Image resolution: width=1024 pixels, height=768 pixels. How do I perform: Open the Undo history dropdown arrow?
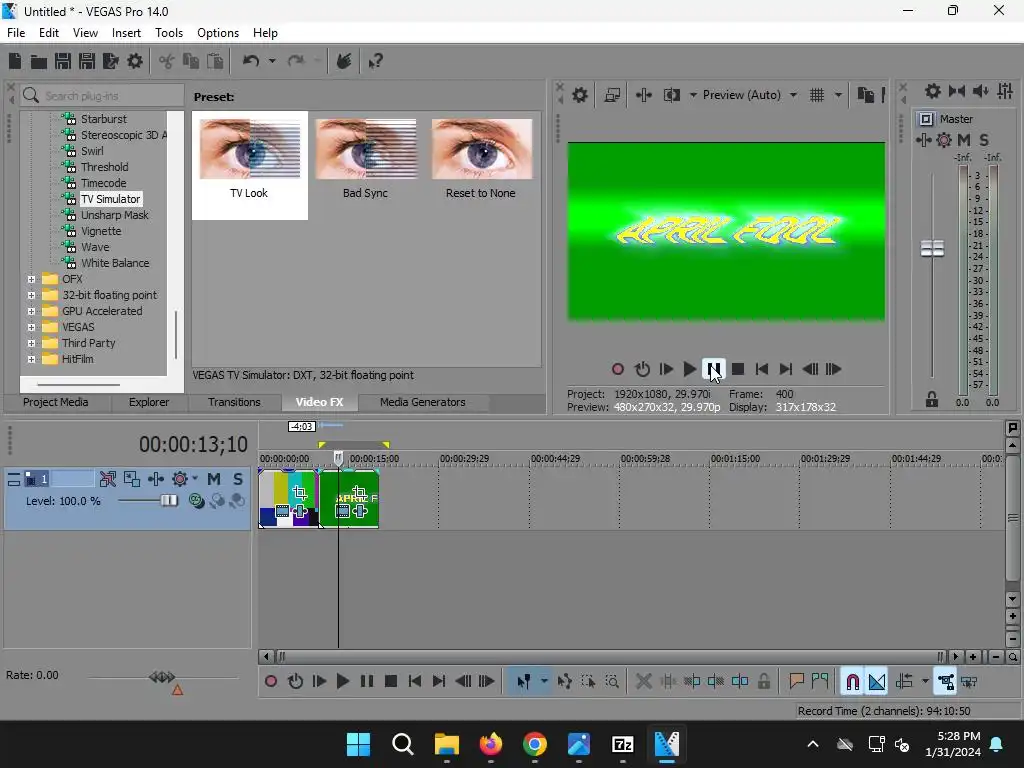point(272,61)
